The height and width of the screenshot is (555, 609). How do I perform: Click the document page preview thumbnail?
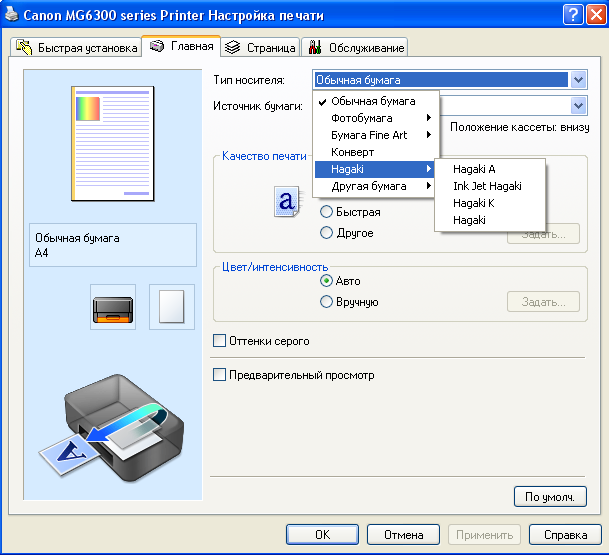point(113,144)
